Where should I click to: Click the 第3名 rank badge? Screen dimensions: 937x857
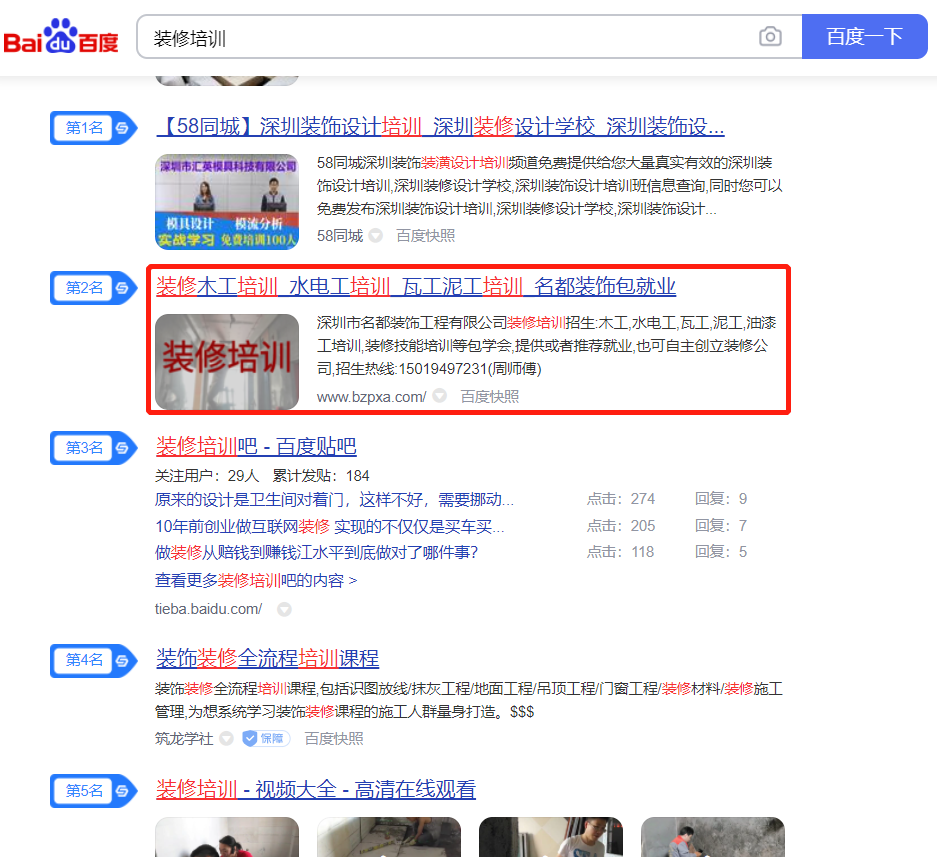(94, 448)
